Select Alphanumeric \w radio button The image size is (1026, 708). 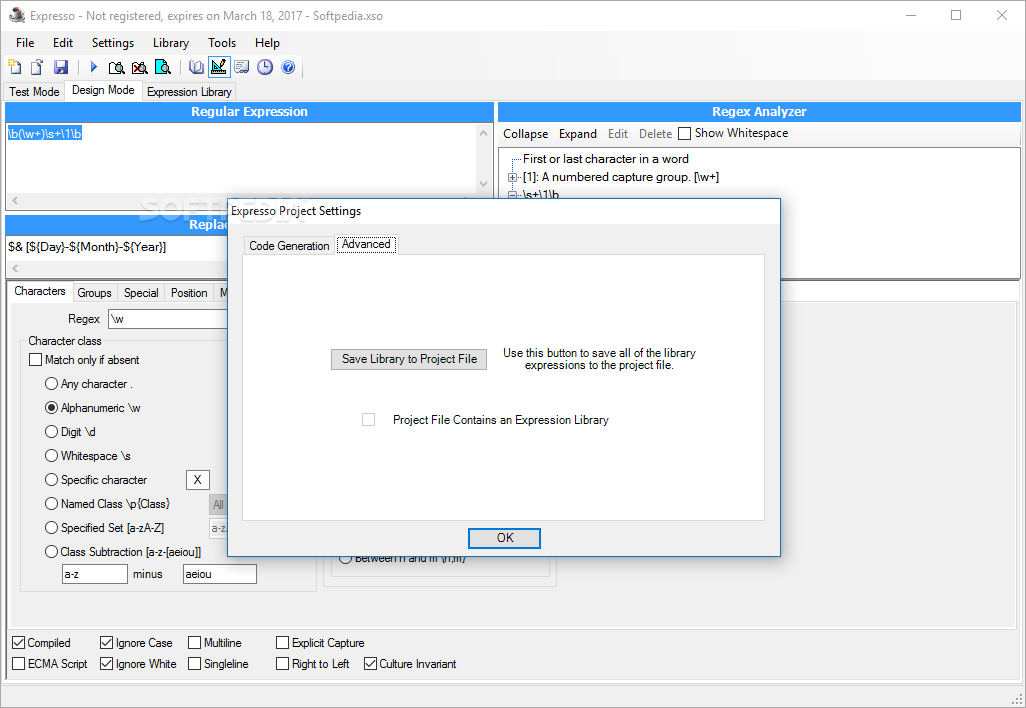point(51,408)
